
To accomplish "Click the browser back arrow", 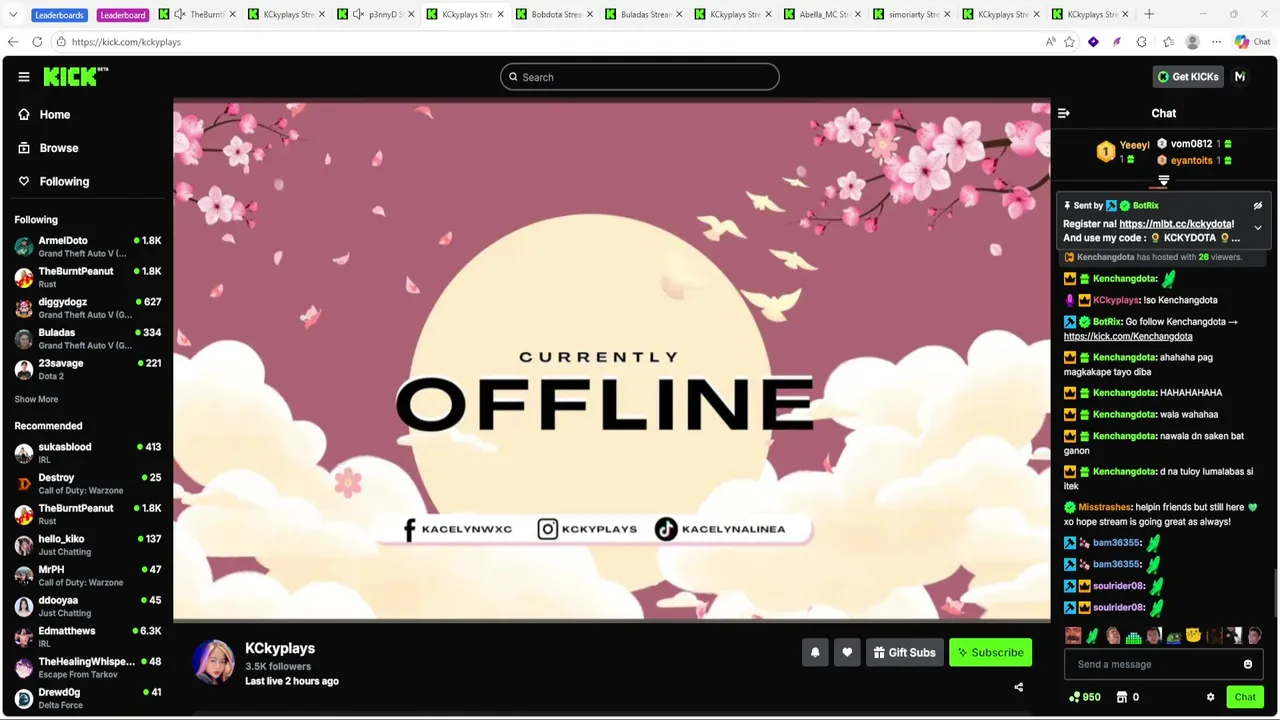I will [x=13, y=42].
